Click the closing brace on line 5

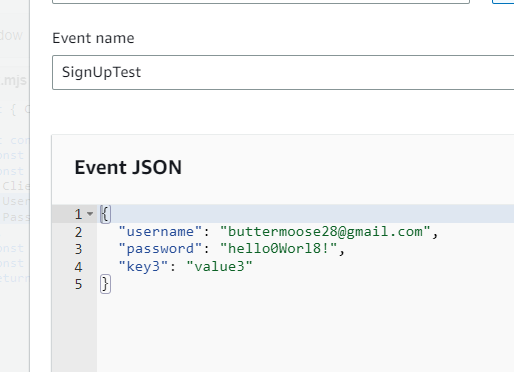(x=105, y=284)
